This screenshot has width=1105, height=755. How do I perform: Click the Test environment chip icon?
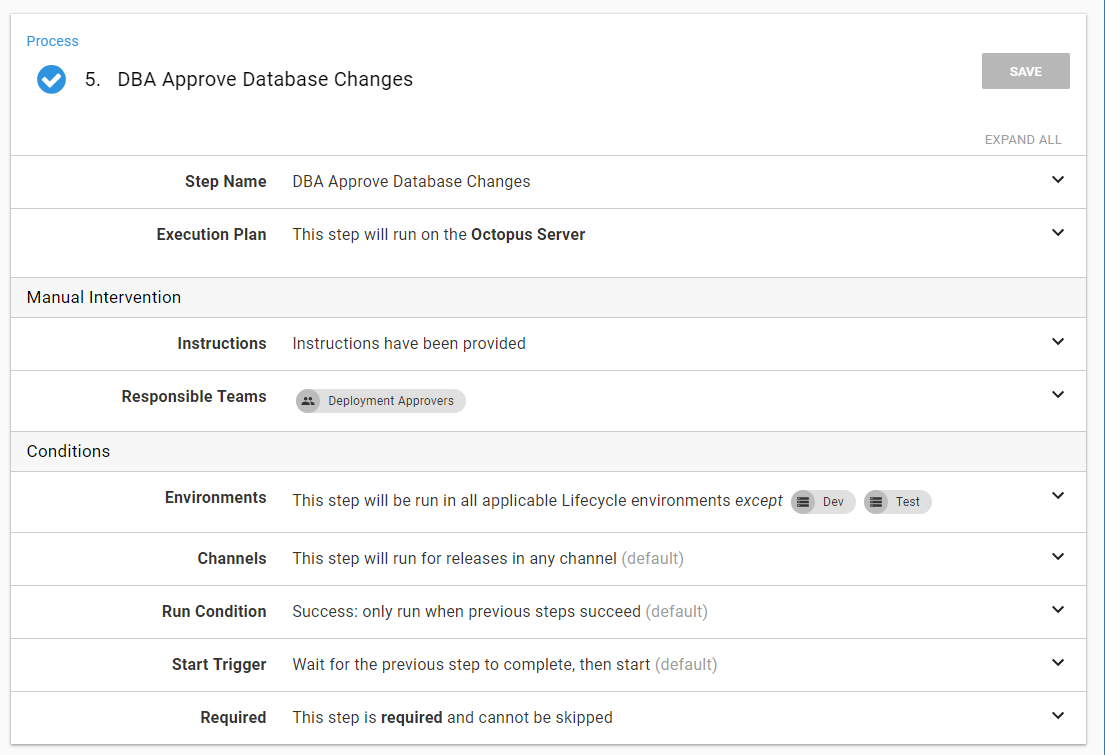coord(876,502)
